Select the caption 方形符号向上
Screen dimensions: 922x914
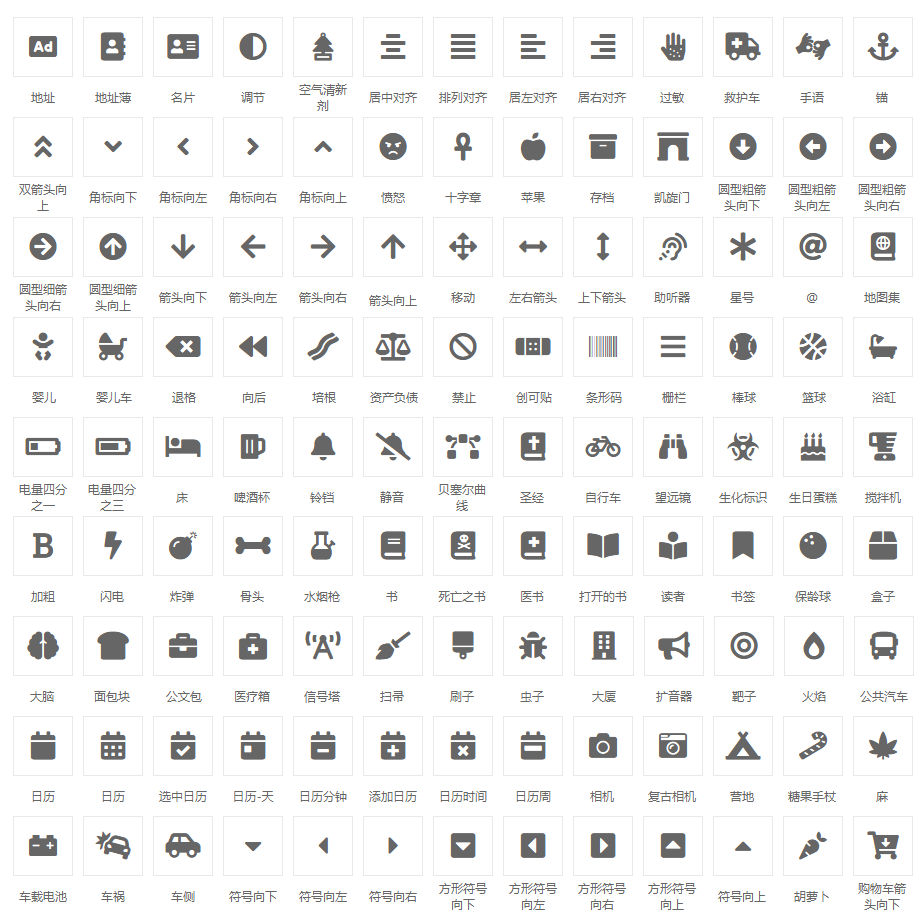(x=673, y=896)
